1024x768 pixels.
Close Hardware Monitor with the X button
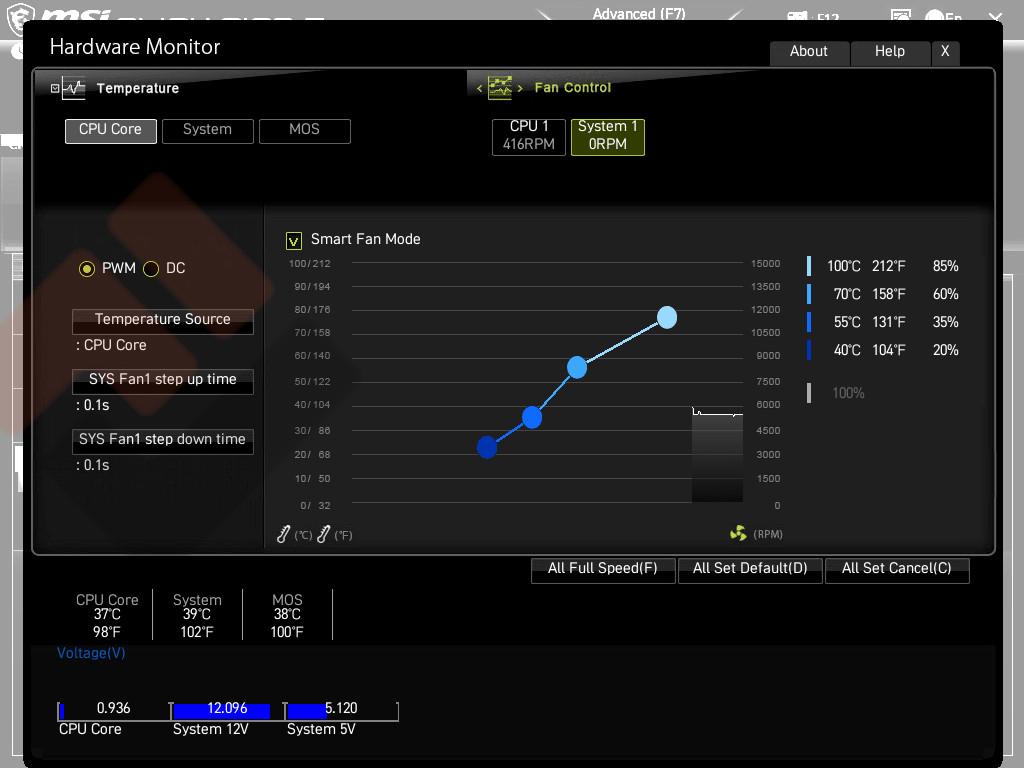(x=944, y=52)
